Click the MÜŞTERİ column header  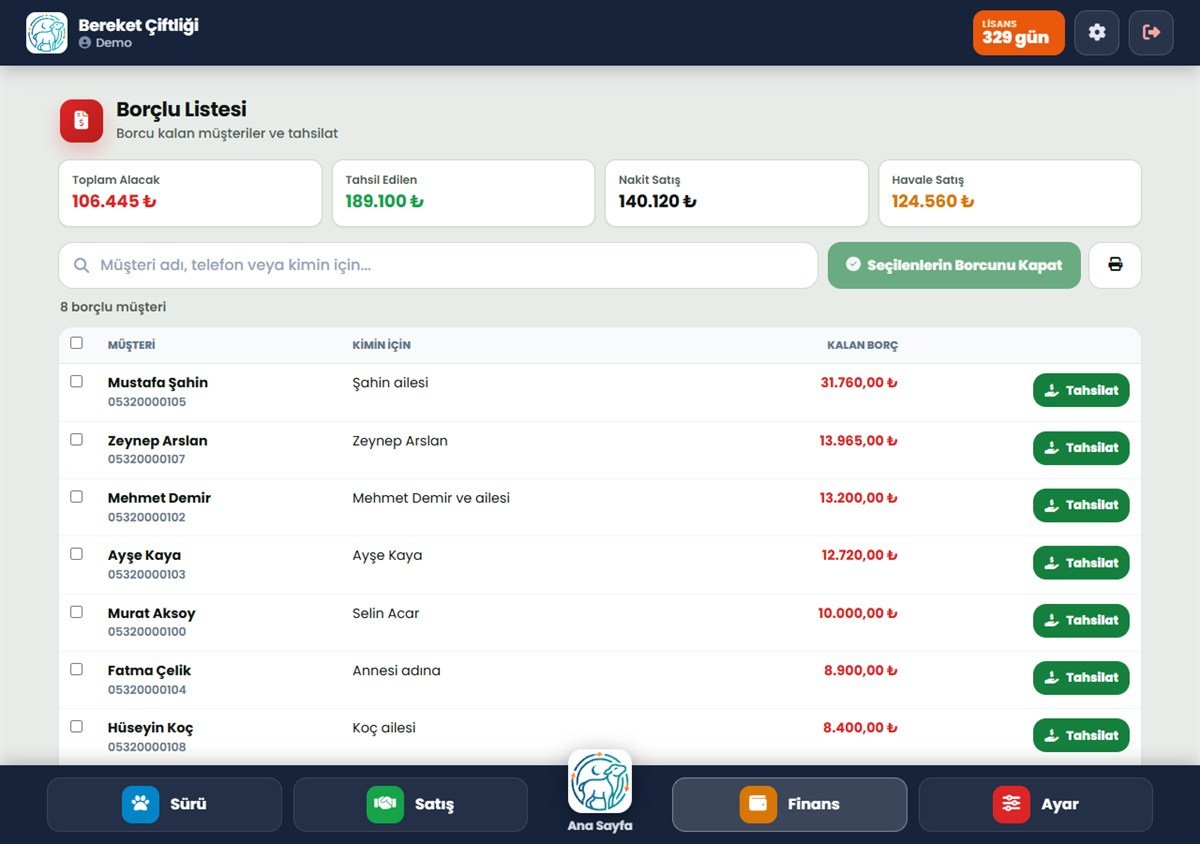131,345
